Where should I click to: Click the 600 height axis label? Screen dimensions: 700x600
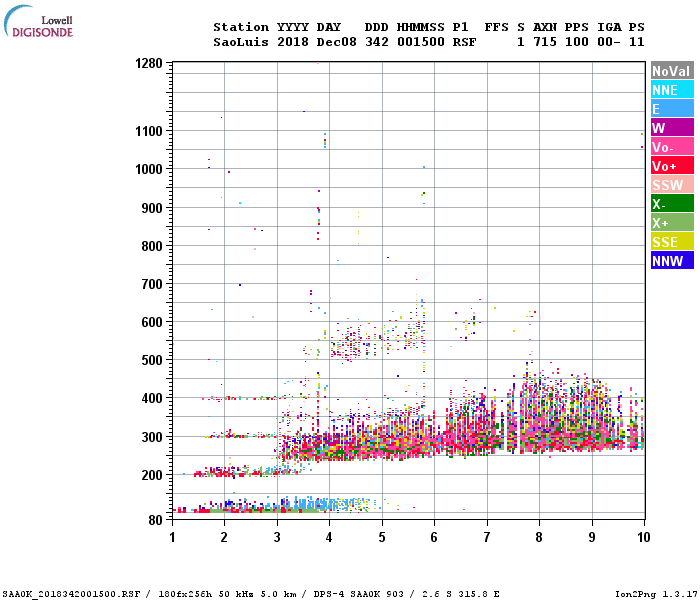152,322
